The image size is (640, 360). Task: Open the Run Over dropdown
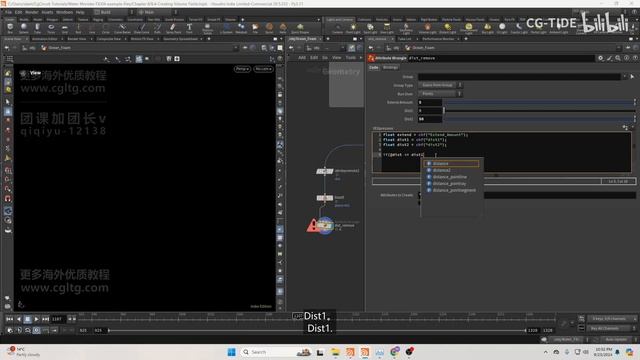point(440,93)
